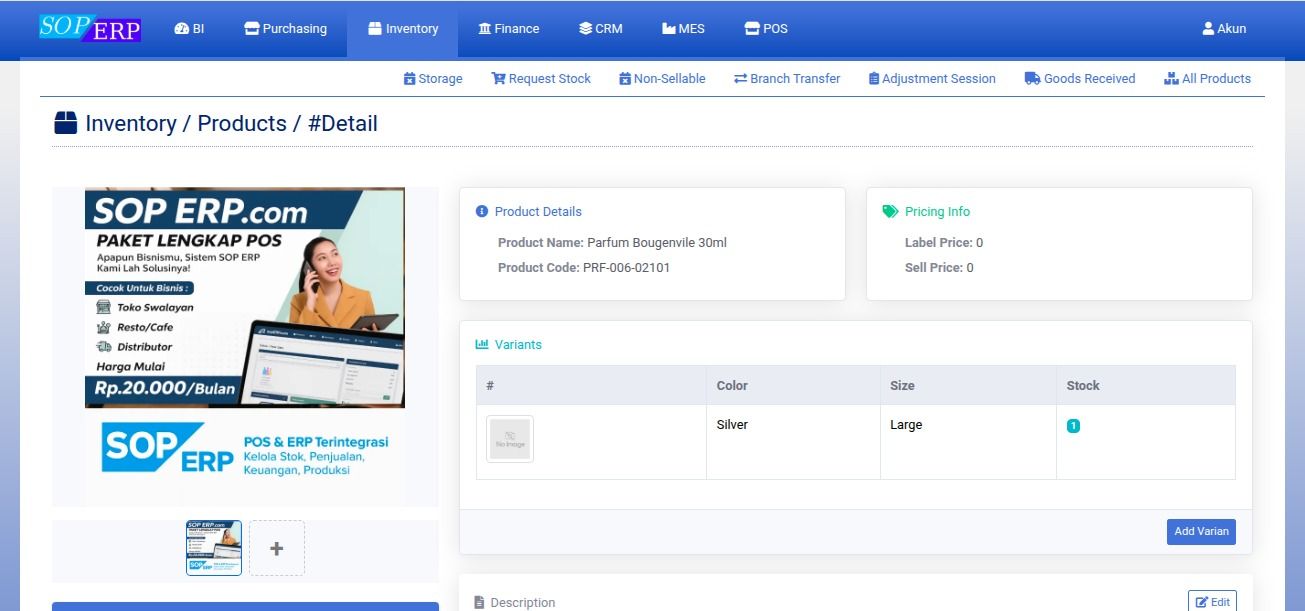1305x611 pixels.
Task: View All Products list
Action: tap(1208, 79)
